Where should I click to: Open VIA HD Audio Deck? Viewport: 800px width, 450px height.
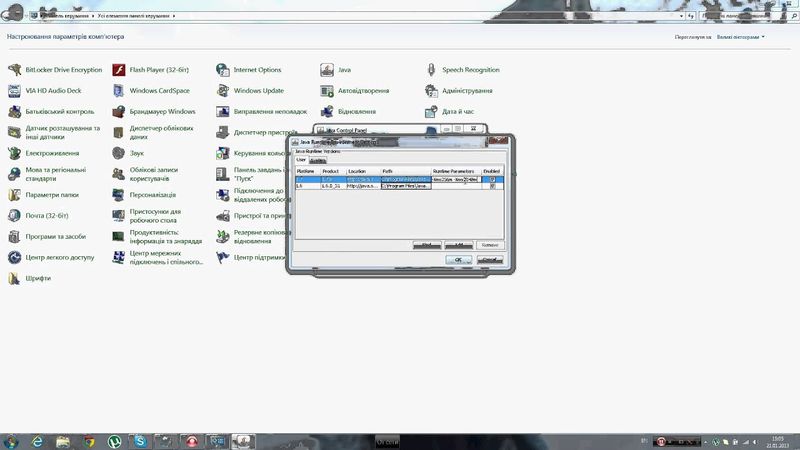coord(15,90)
